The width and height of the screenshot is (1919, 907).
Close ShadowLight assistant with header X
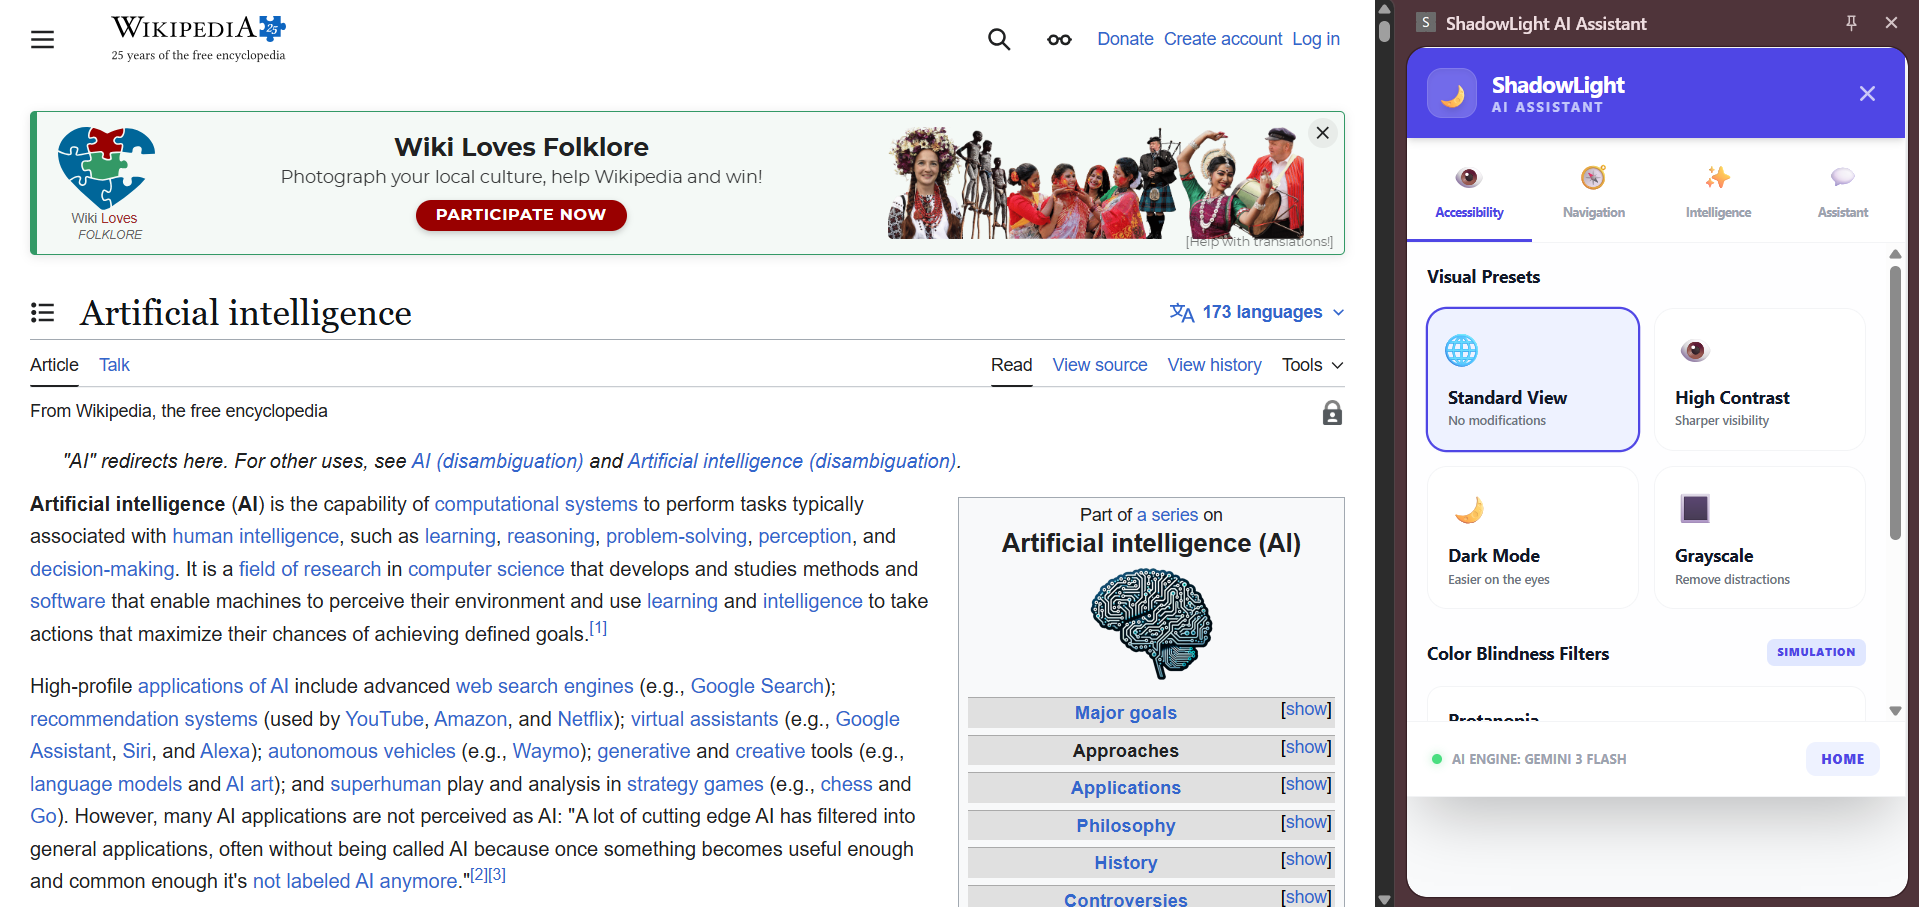coord(1867,93)
